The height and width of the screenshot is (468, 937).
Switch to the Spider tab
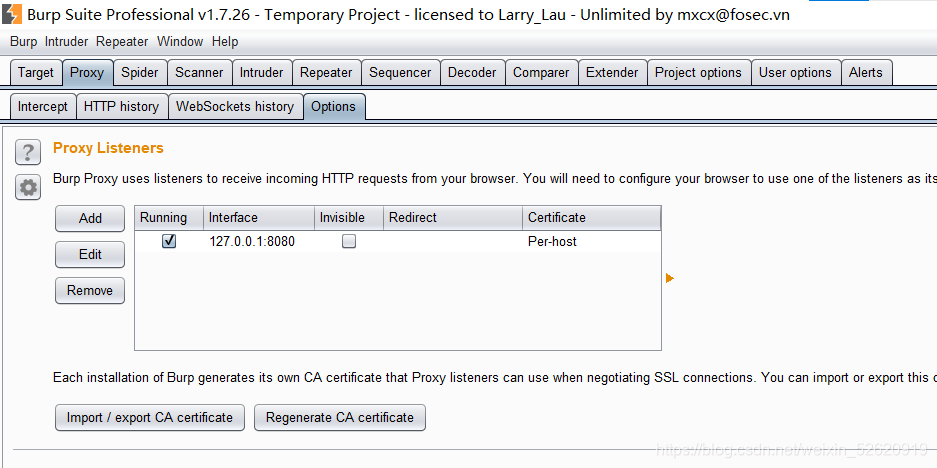(x=140, y=72)
